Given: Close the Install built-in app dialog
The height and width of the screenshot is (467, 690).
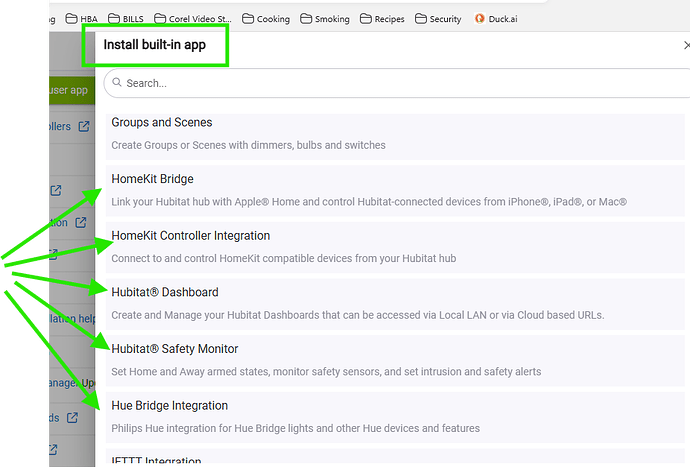Looking at the screenshot, I should [685, 46].
